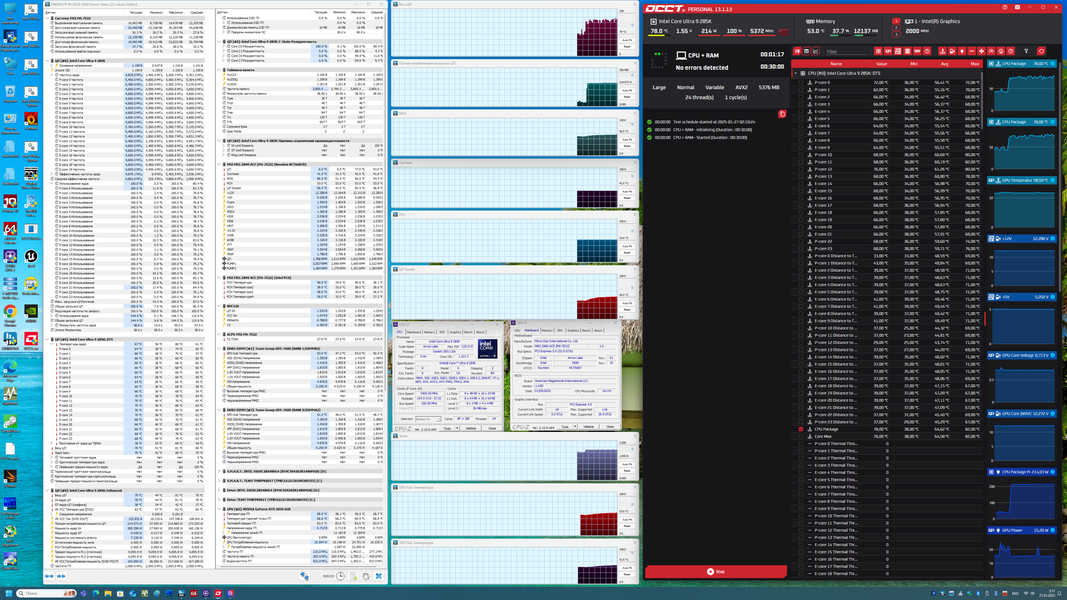Open Tools dropdown arrow in CPU-Z Mainboard window
This screenshot has height=600, width=1067.
click(x=575, y=427)
